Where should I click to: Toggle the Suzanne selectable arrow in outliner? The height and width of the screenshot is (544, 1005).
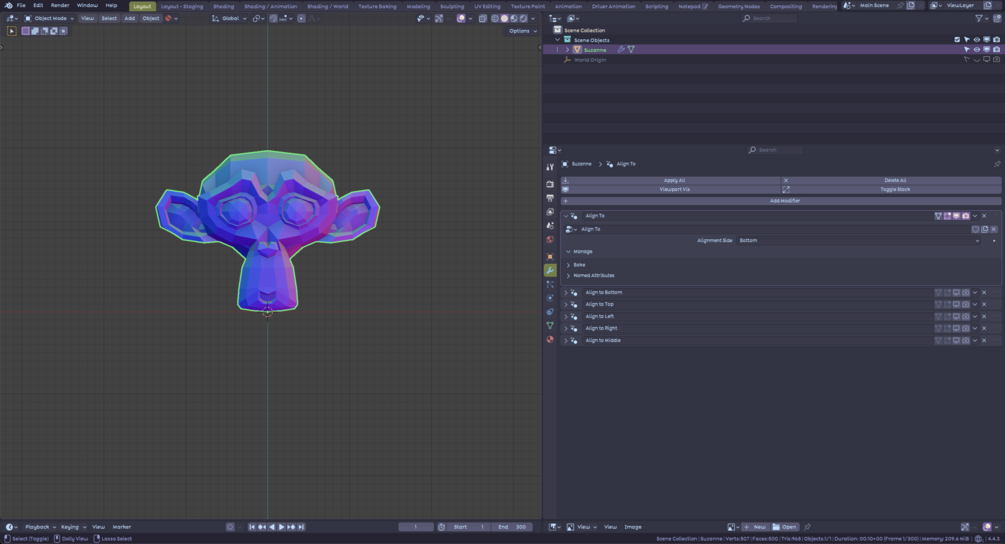[967, 49]
